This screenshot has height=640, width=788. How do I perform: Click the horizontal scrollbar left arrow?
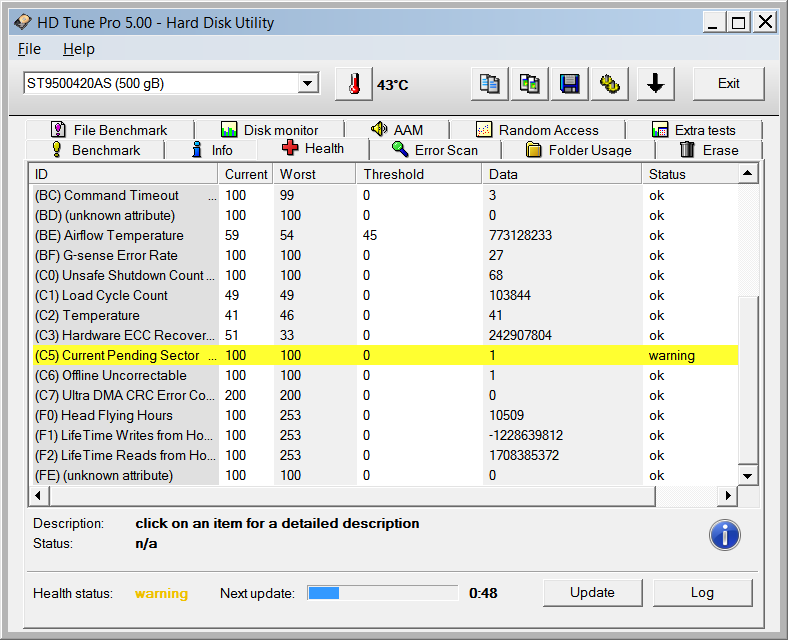[x=38, y=496]
